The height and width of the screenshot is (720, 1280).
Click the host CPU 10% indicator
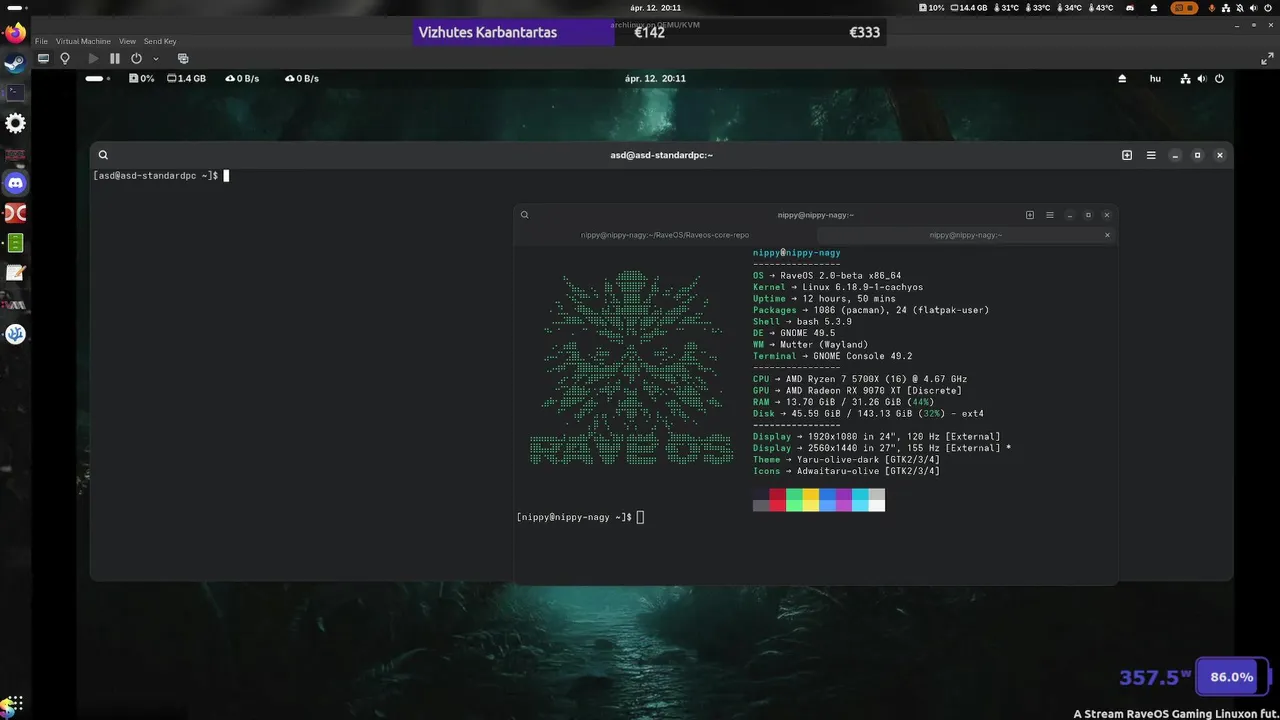coord(930,8)
